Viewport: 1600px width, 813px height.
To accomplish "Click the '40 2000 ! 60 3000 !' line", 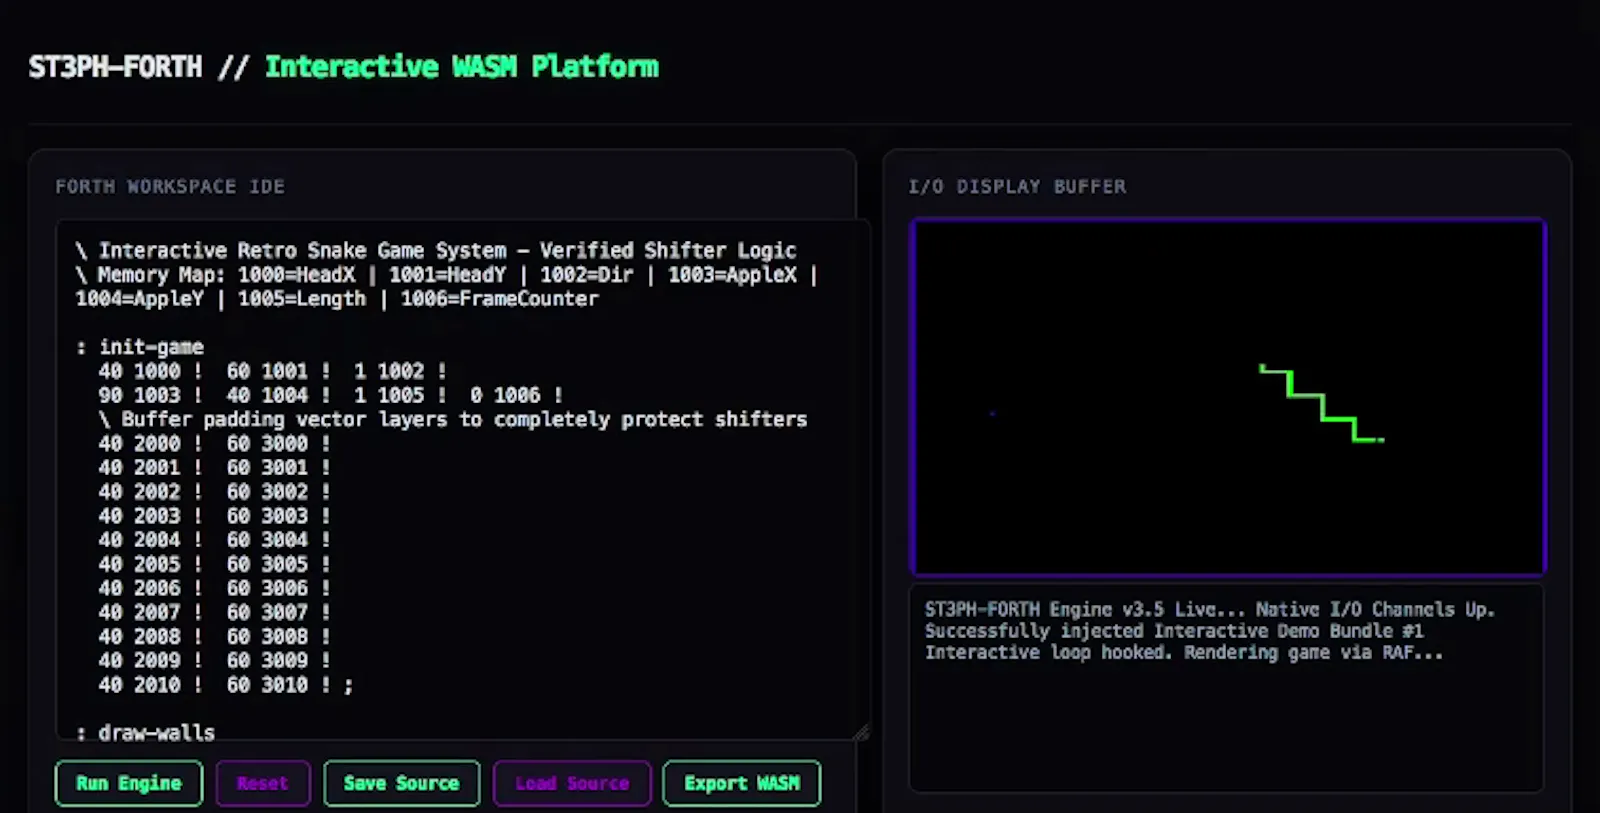I will (x=214, y=443).
